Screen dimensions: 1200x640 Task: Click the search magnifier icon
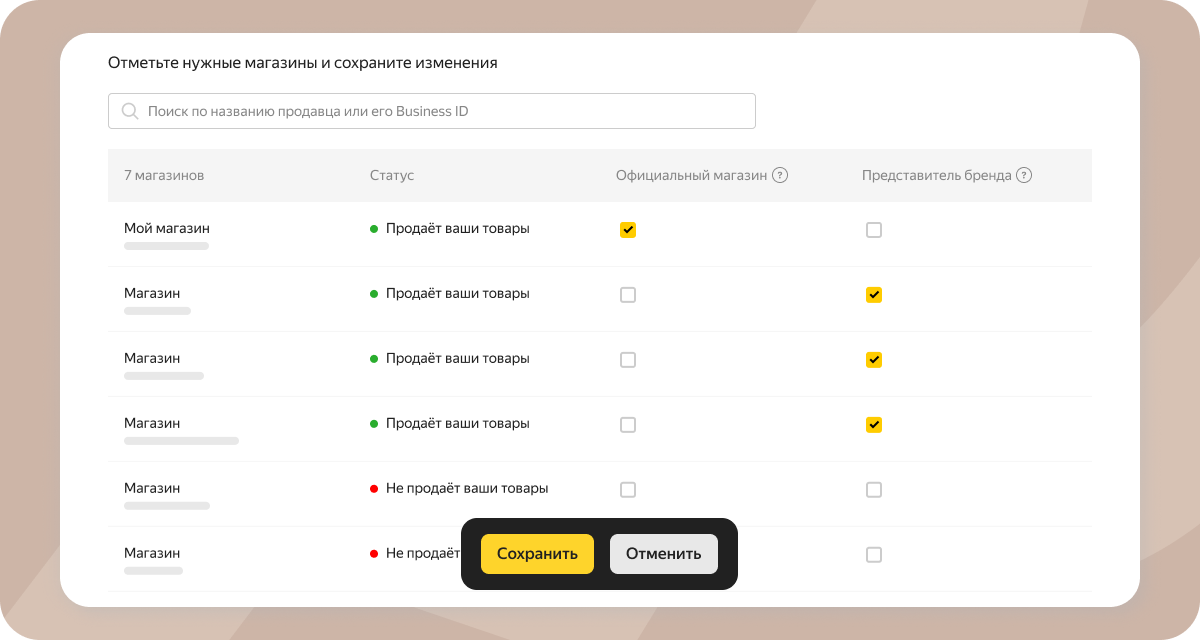[130, 111]
